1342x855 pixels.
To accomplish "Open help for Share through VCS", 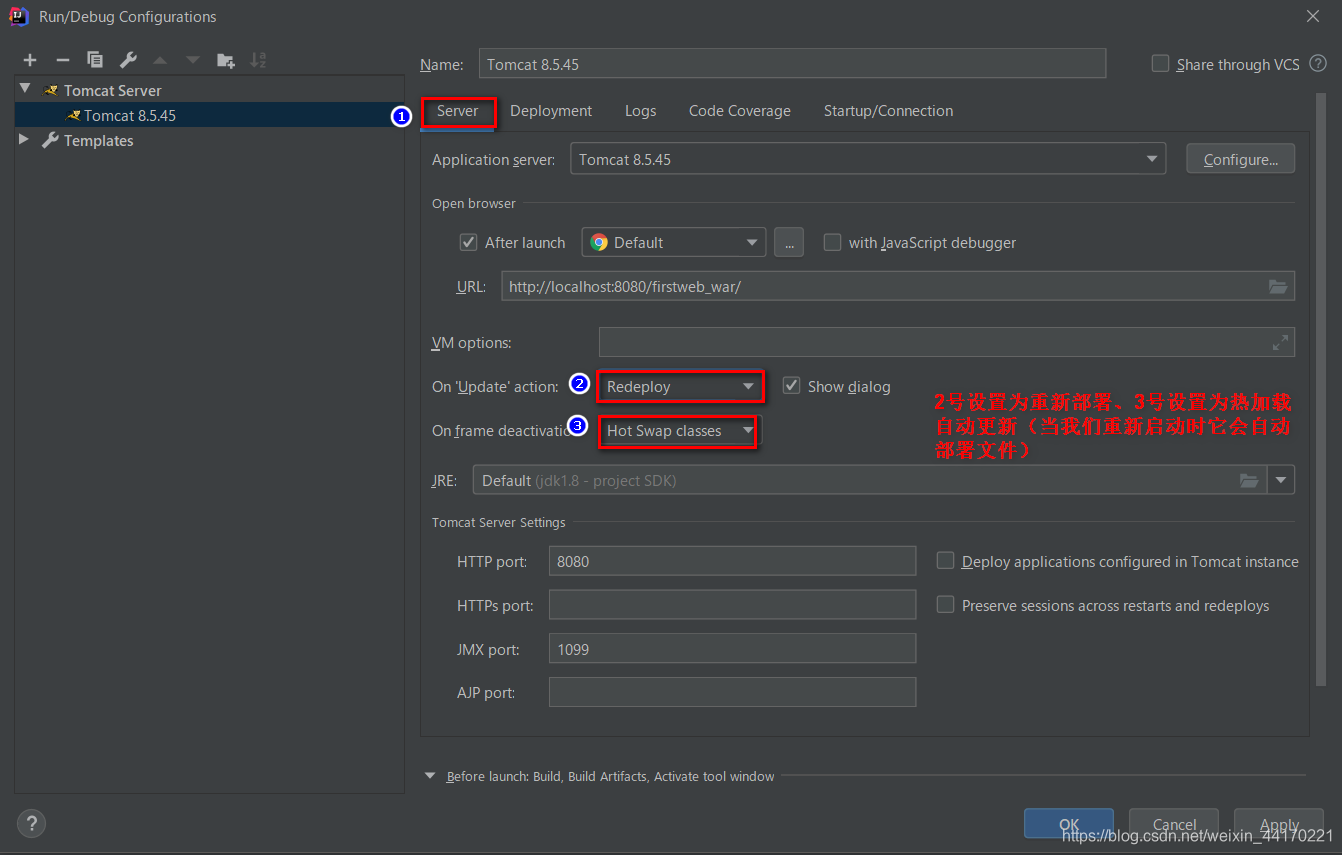I will (x=1318, y=64).
